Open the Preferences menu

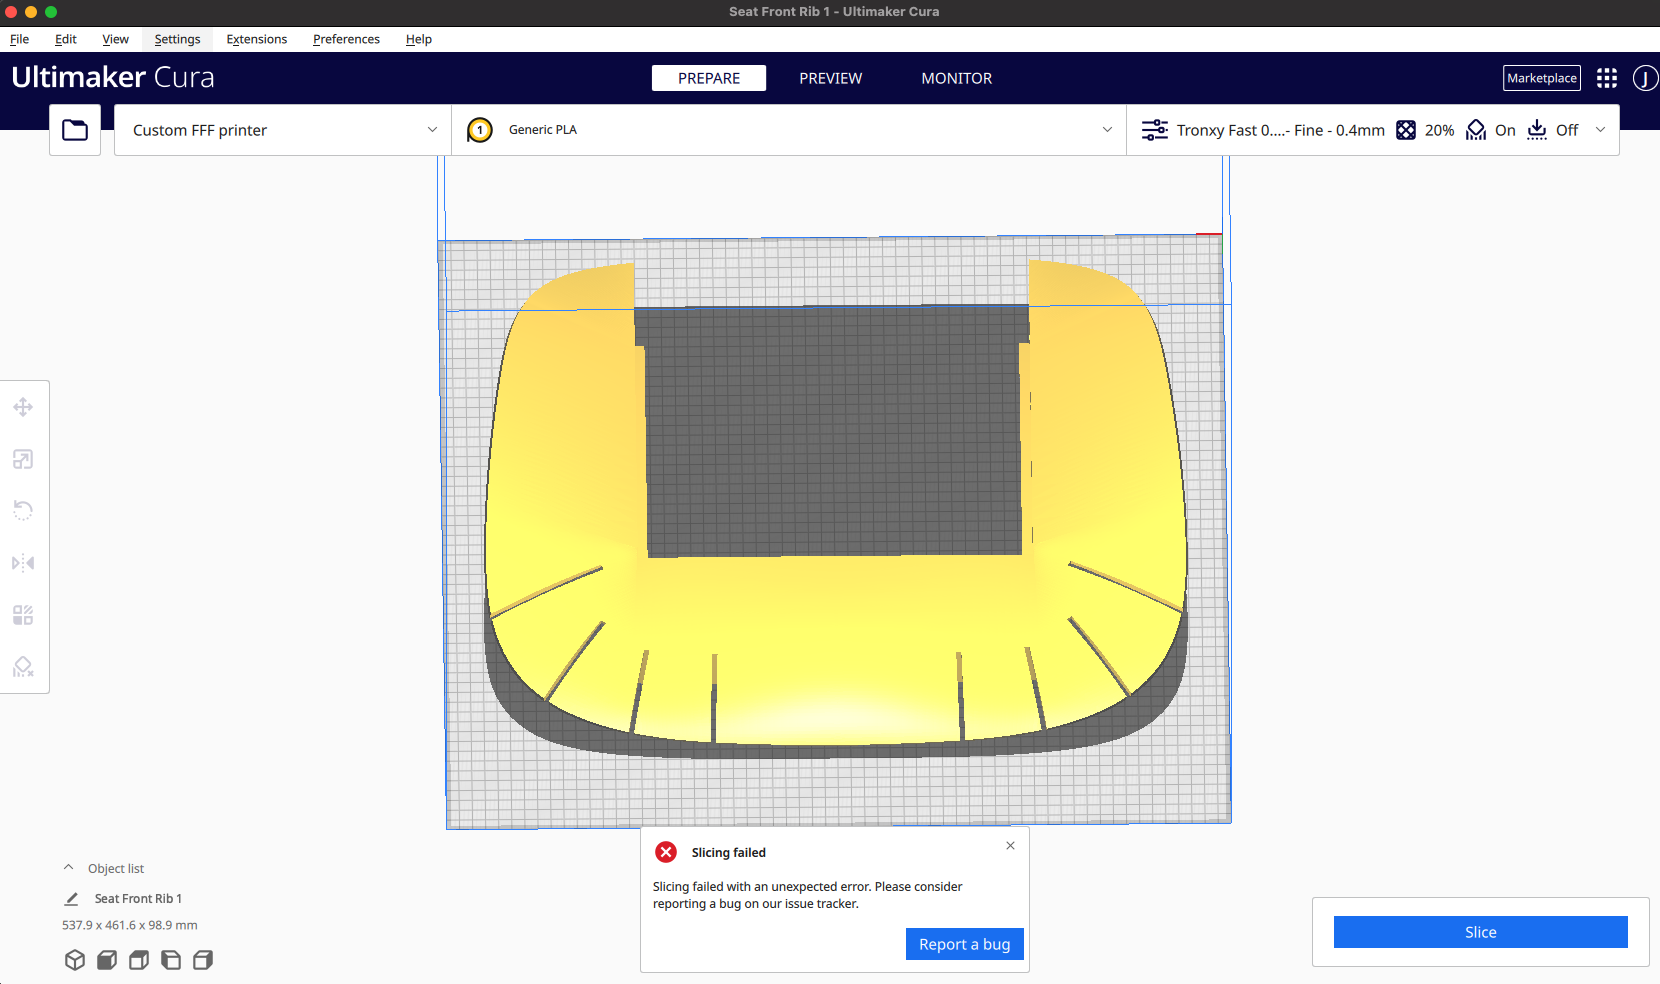(346, 39)
